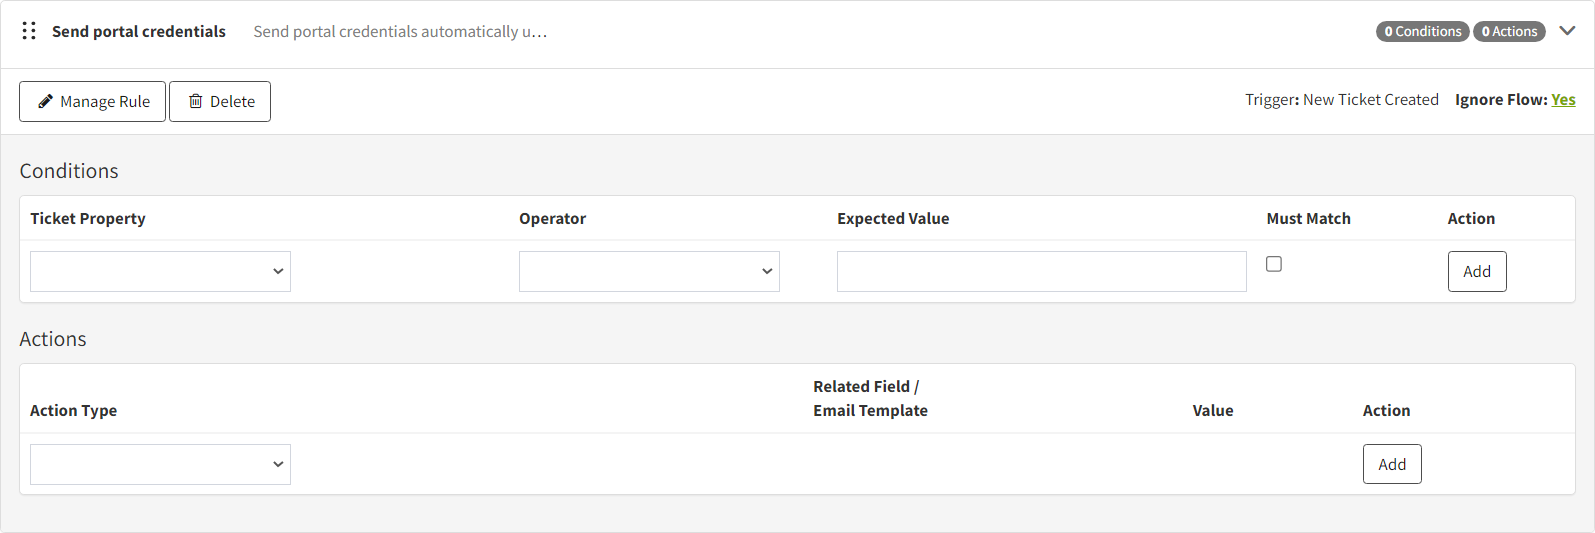Click the Related Field / Email Template header

(x=870, y=398)
